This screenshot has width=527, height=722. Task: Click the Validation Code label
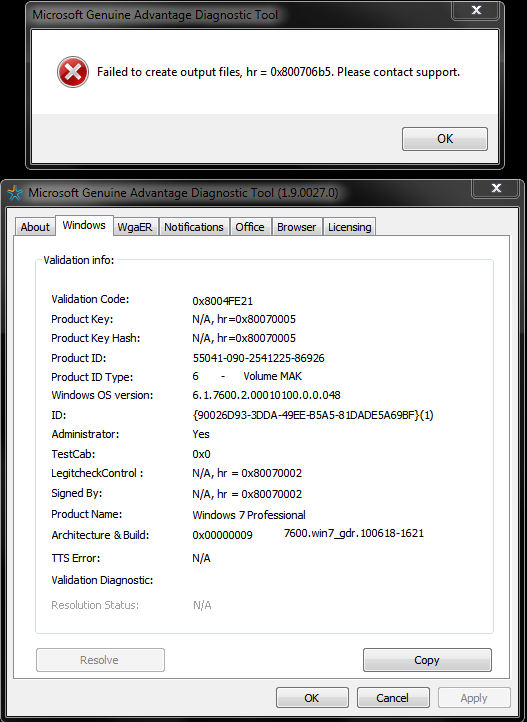(x=90, y=299)
